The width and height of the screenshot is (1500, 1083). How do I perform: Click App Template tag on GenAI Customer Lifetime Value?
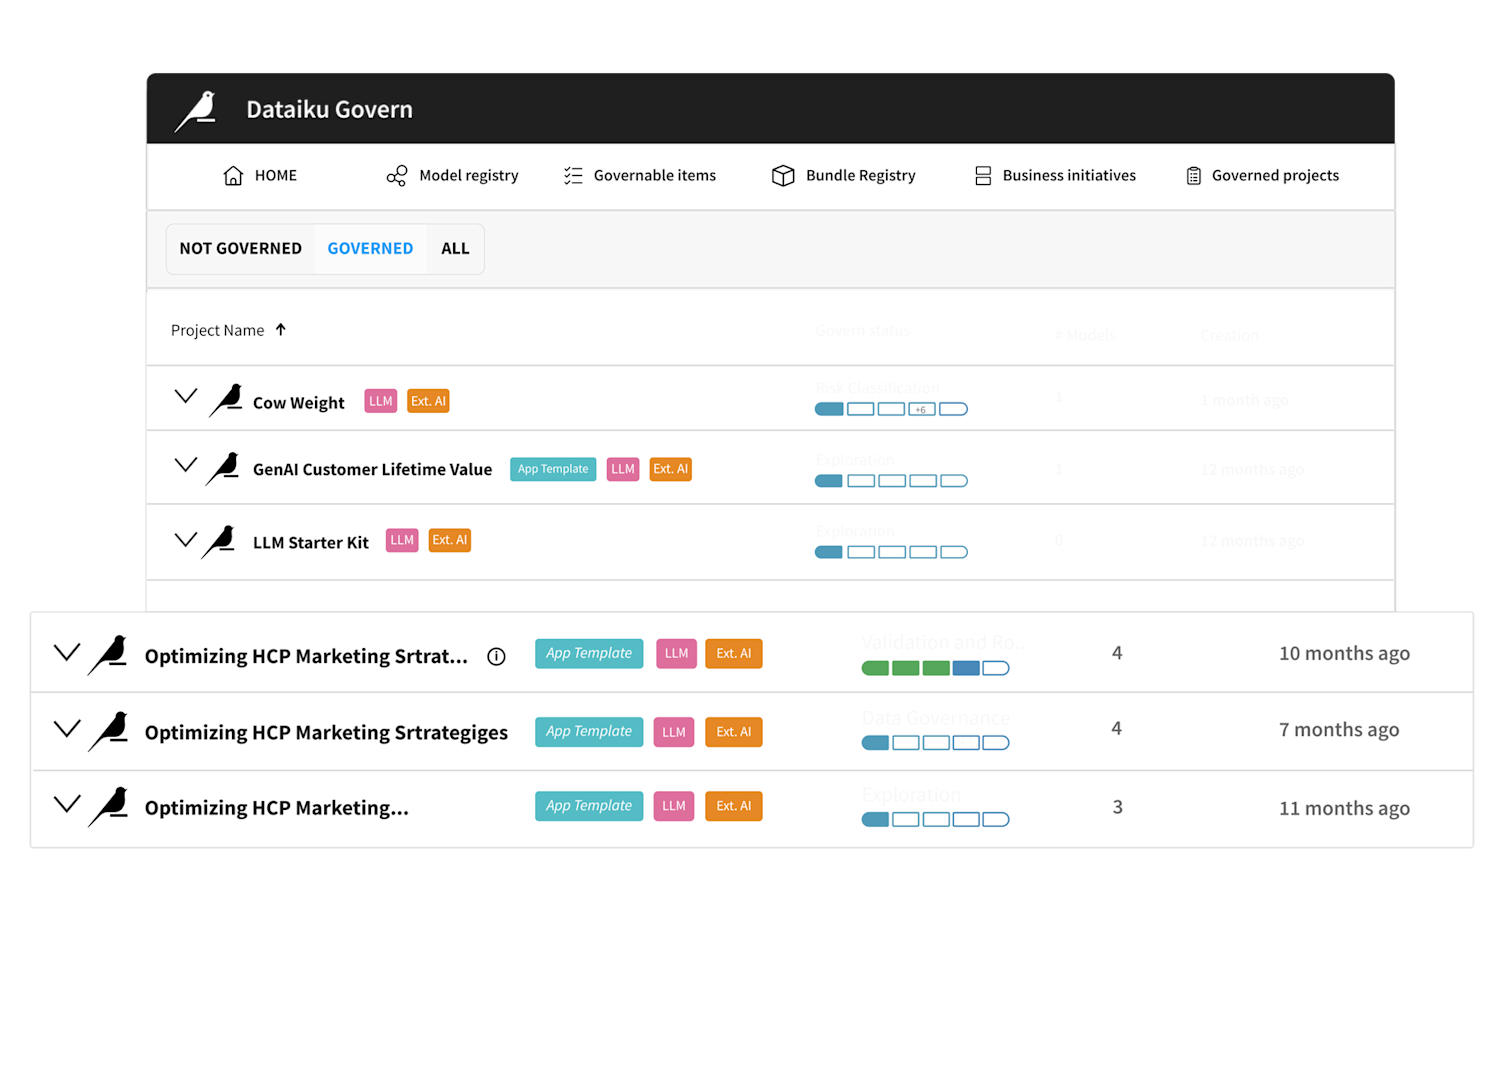tap(553, 469)
